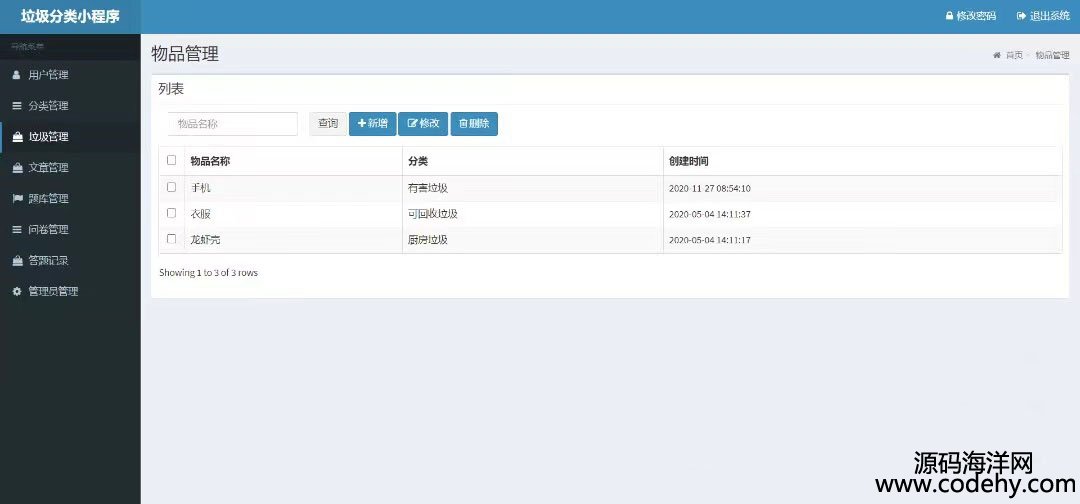Click the date 2020-05-04 14:11:37
Screen dimensions: 1080x504
[709, 214]
